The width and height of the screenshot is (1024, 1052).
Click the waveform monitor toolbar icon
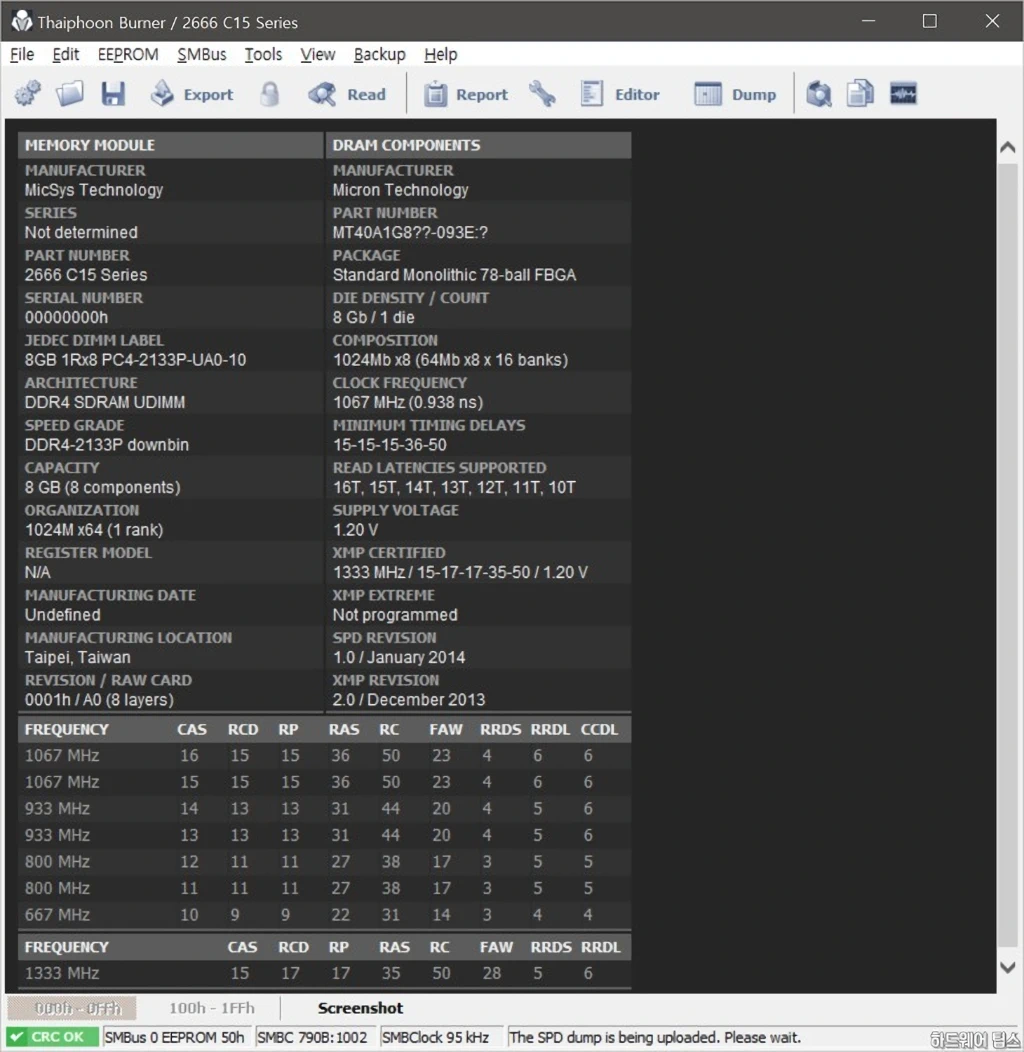903,93
